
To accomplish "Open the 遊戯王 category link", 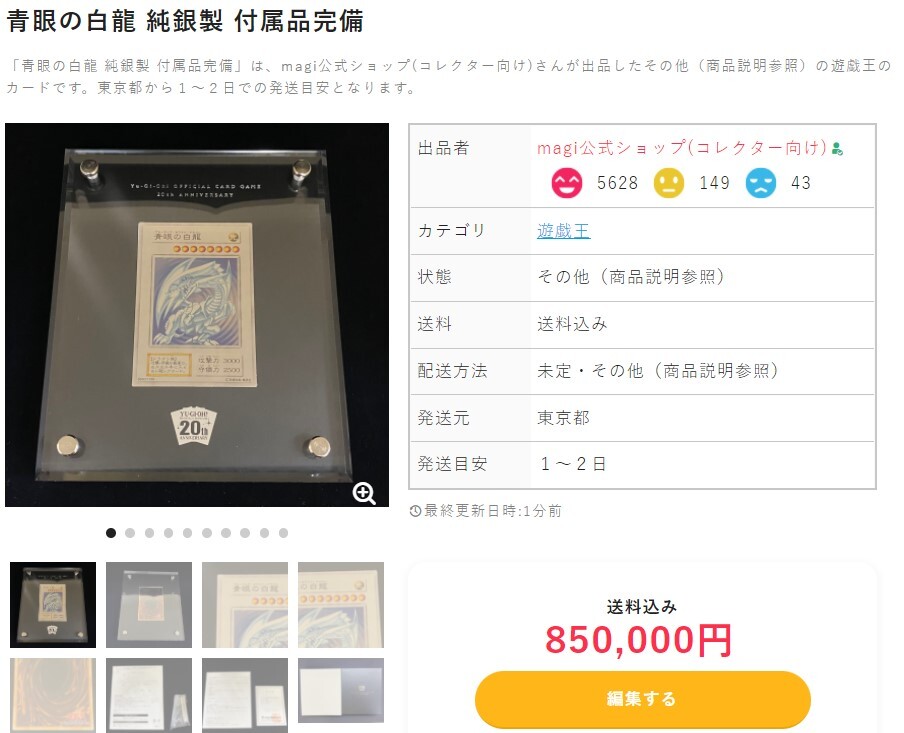I will [x=563, y=231].
